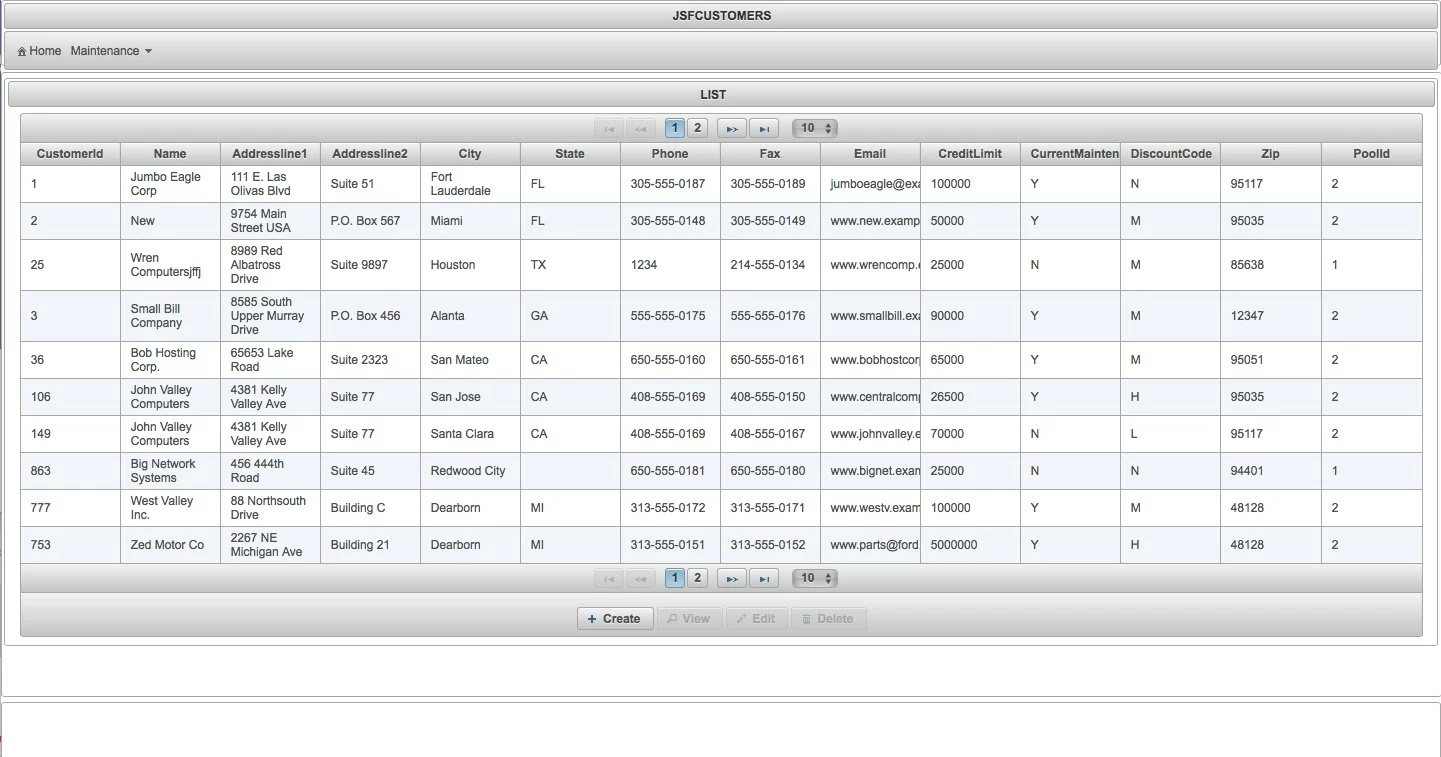Click the jumboeagle email cell

(870, 184)
